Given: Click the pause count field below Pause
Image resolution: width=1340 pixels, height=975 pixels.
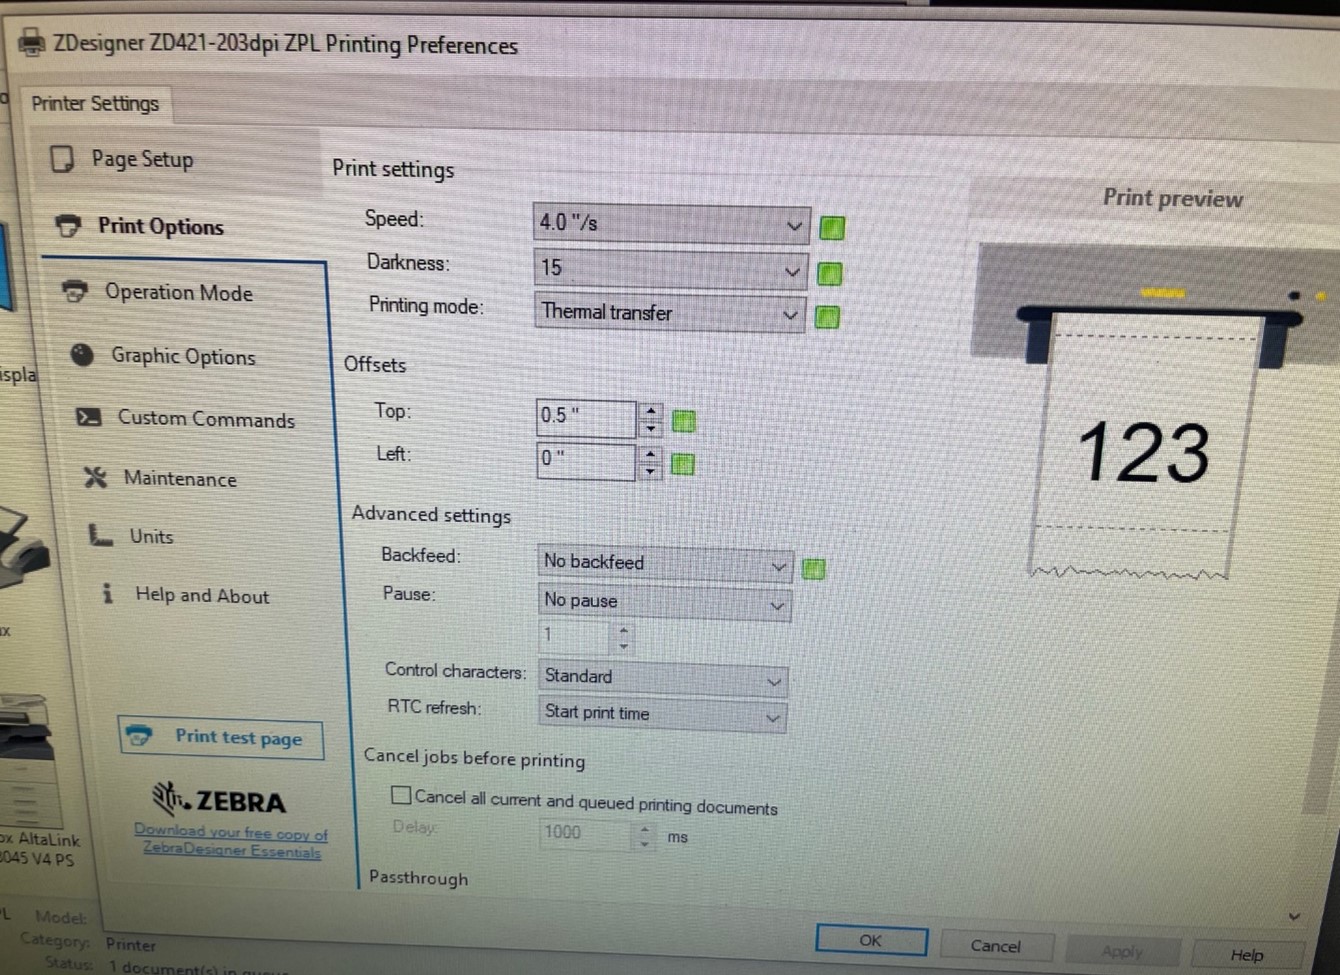Looking at the screenshot, I should 575,636.
